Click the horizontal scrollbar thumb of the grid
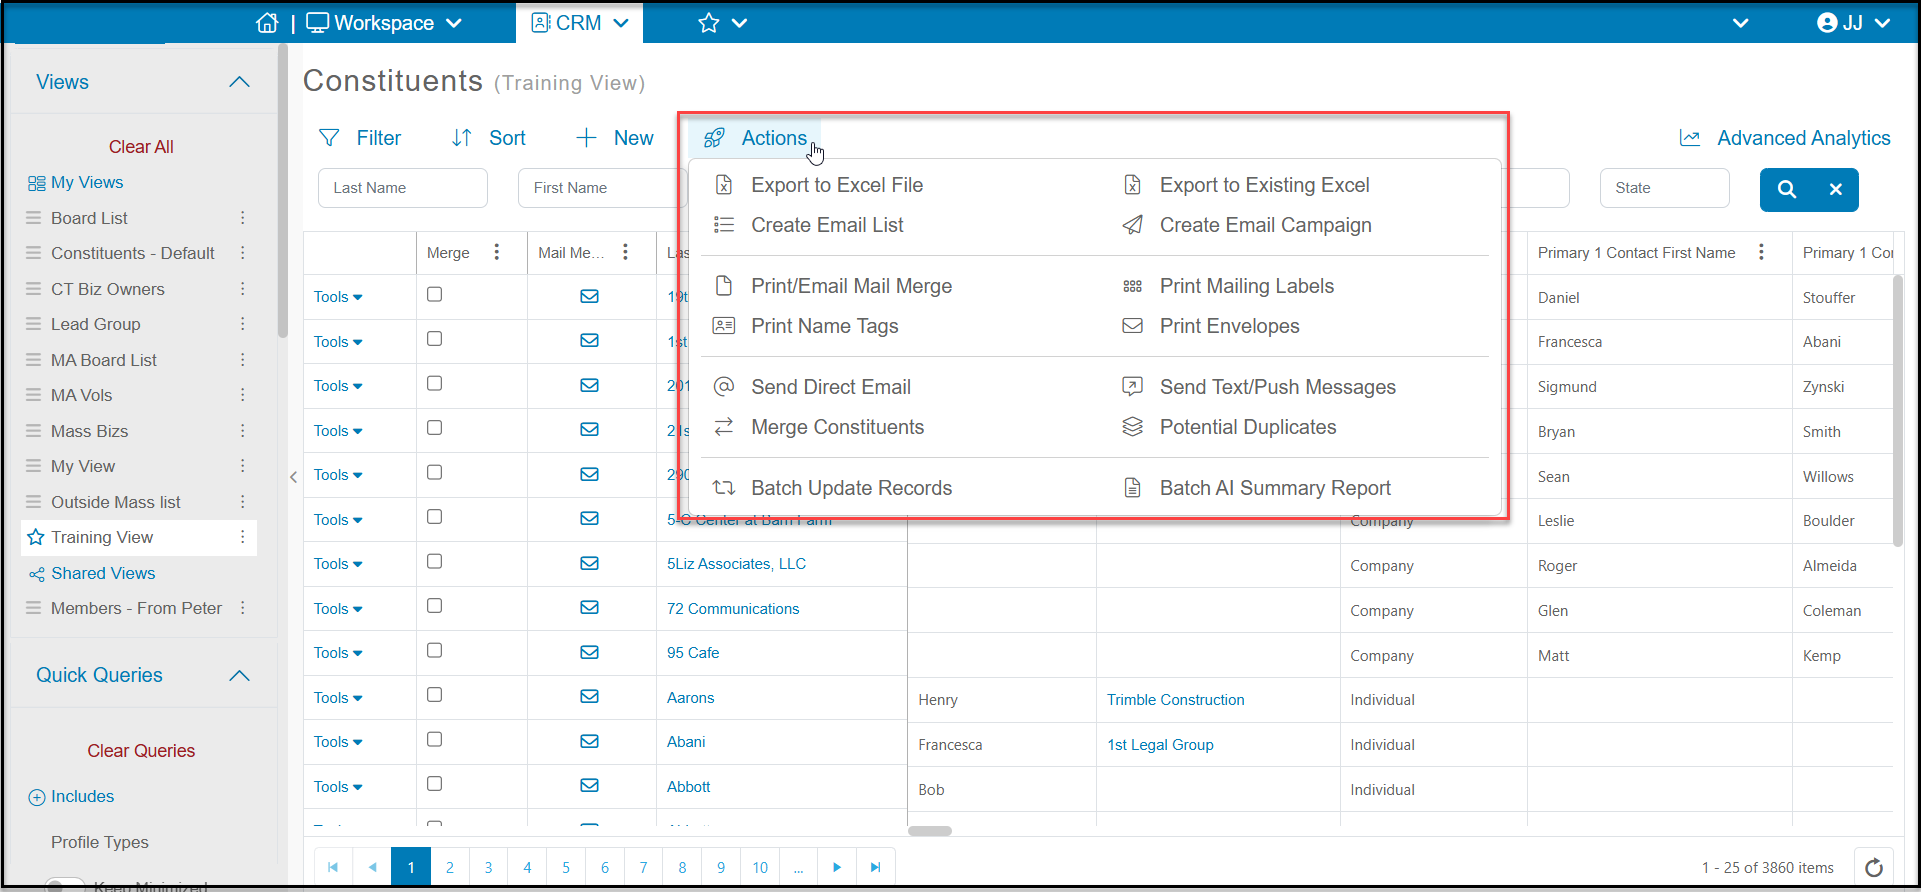 pos(930,831)
